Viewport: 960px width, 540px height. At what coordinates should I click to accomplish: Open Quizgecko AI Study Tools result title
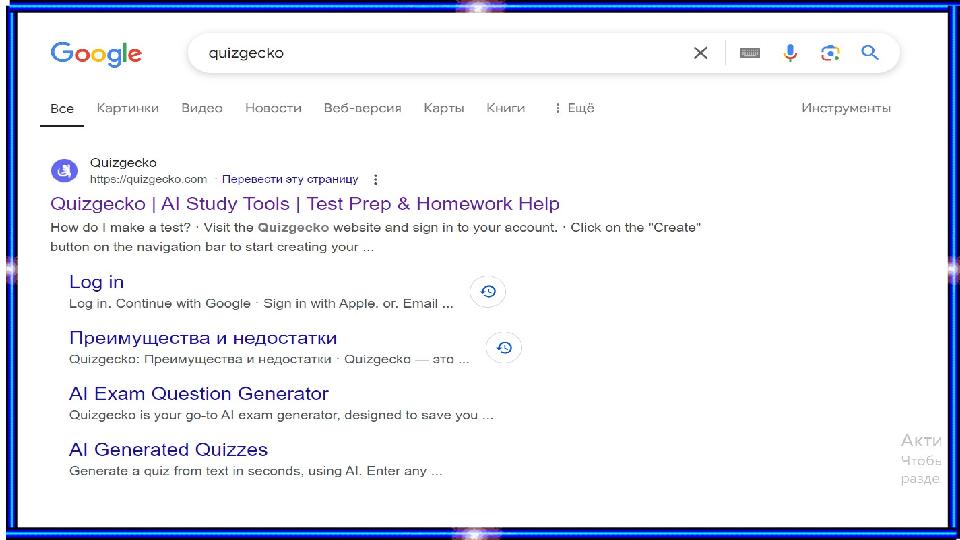[x=305, y=204]
